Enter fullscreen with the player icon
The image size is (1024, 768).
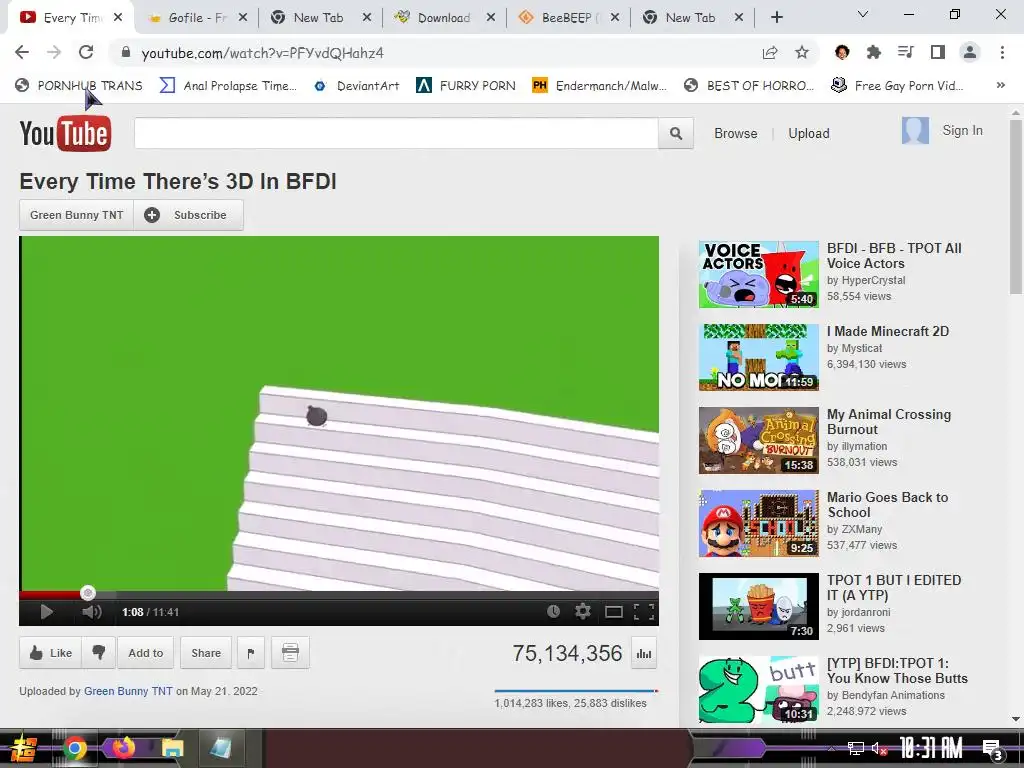[644, 612]
